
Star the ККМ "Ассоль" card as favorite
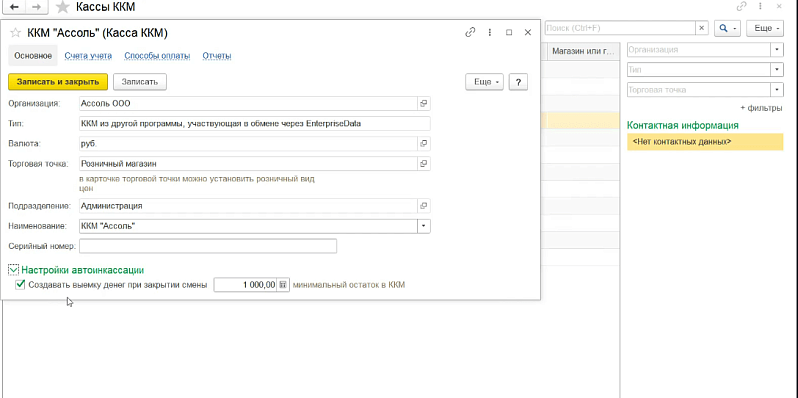click(x=16, y=33)
